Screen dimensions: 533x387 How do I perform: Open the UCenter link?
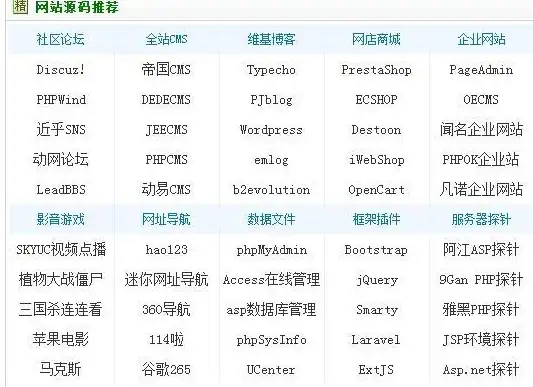[x=271, y=370]
